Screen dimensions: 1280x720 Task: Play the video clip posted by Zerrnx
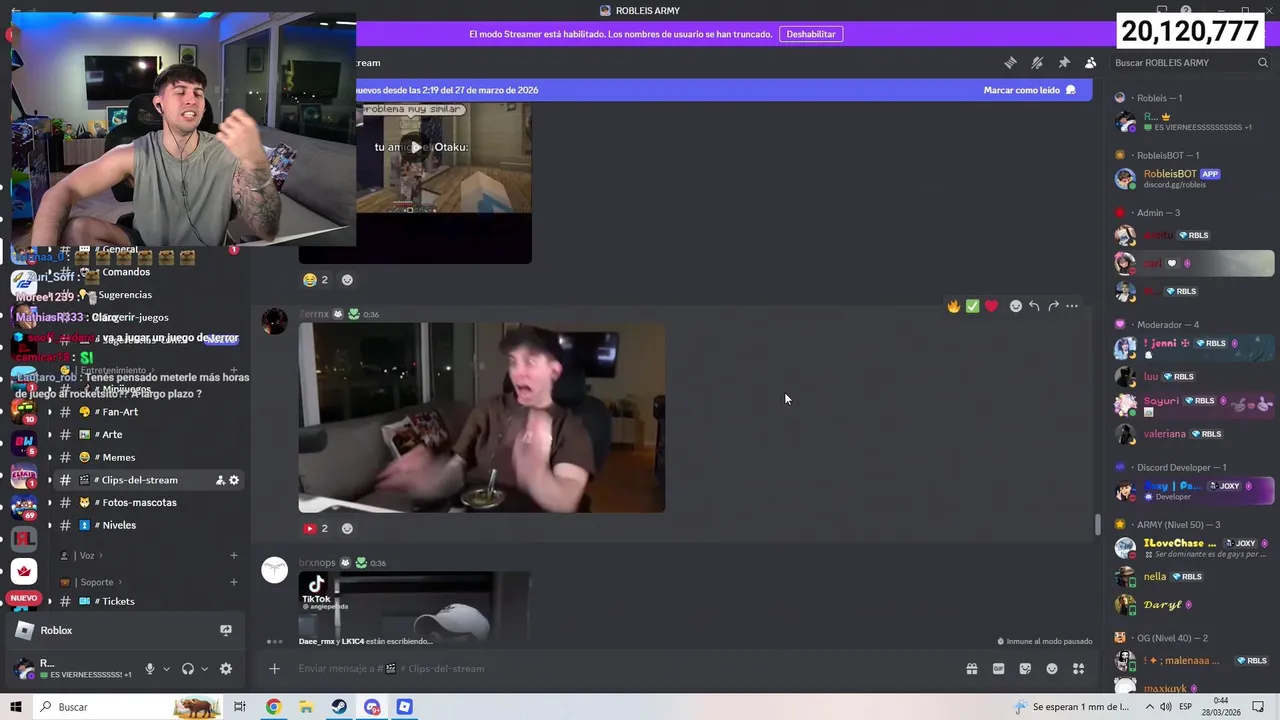click(482, 417)
